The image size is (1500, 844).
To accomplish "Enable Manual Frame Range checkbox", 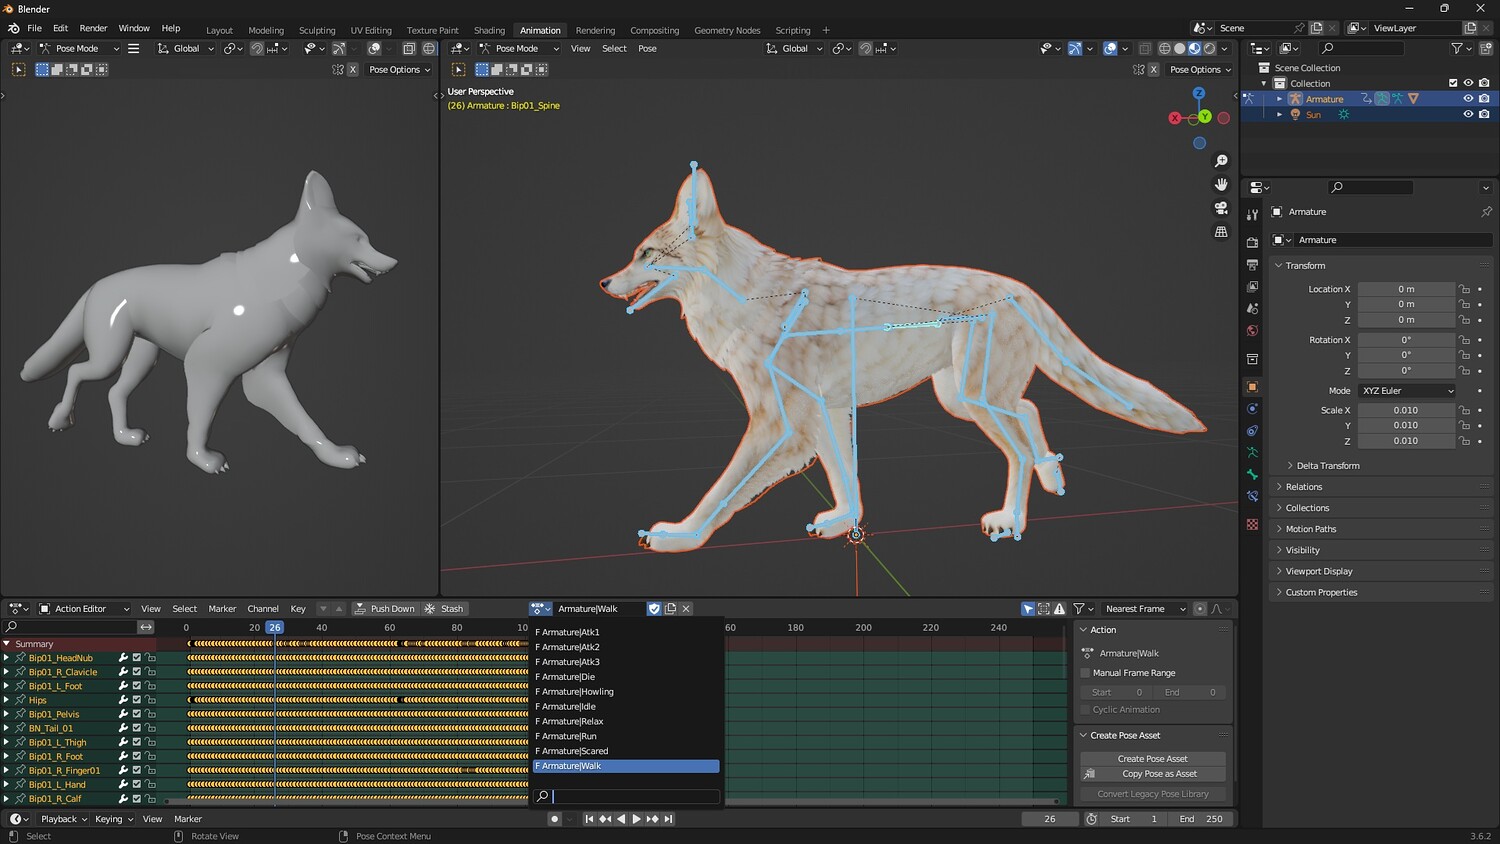I will click(x=1086, y=673).
